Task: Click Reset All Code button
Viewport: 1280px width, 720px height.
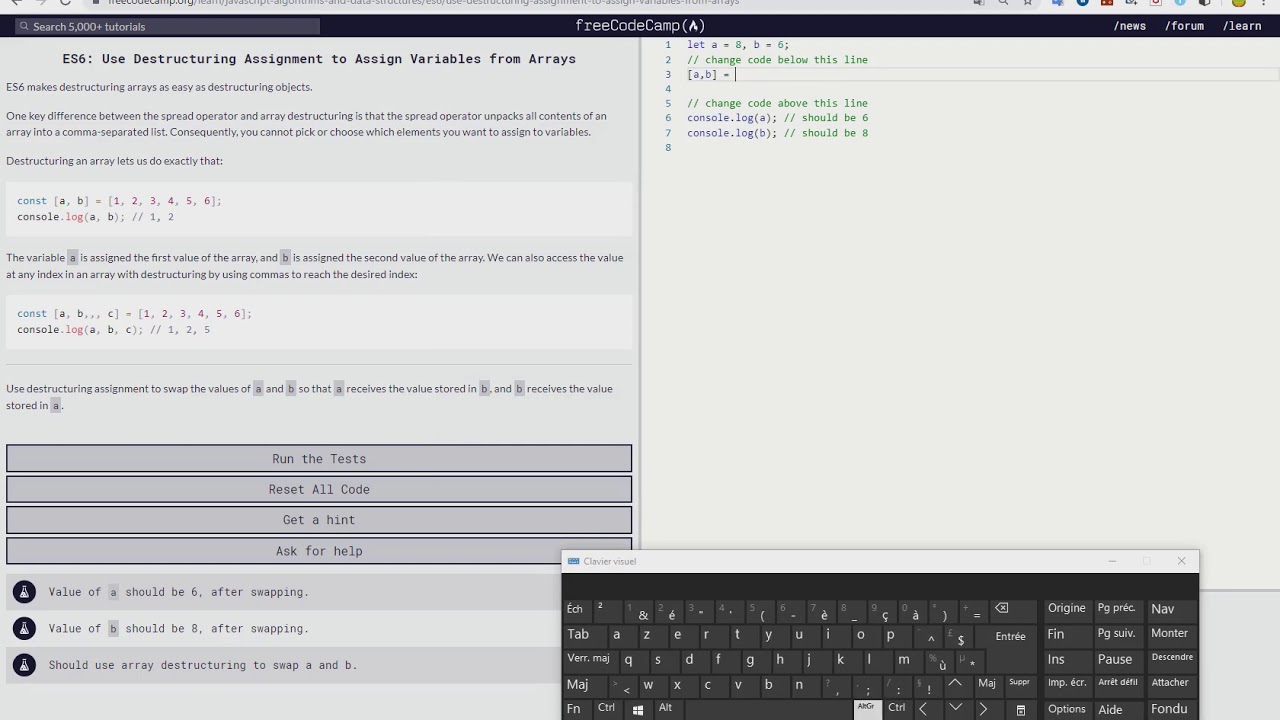Action: click(319, 489)
